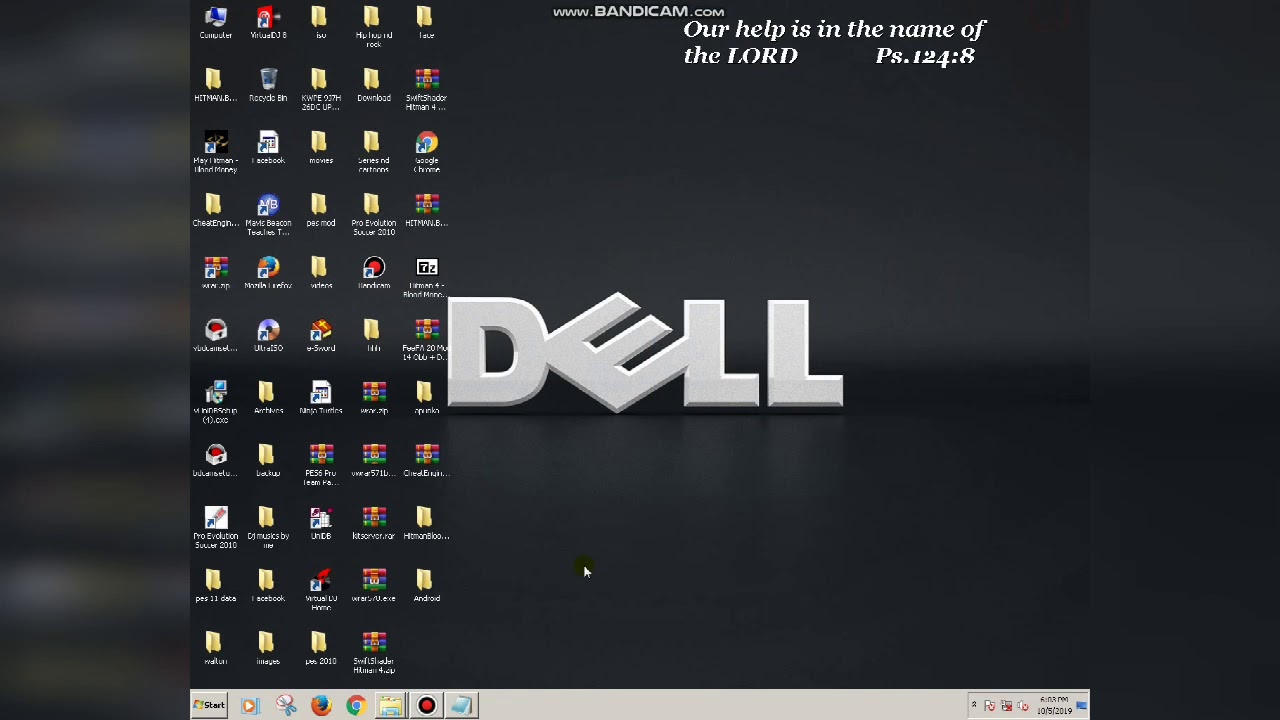Screen dimensions: 1280x720
Task: Launch Windows Media Player from taskbar
Action: (250, 706)
